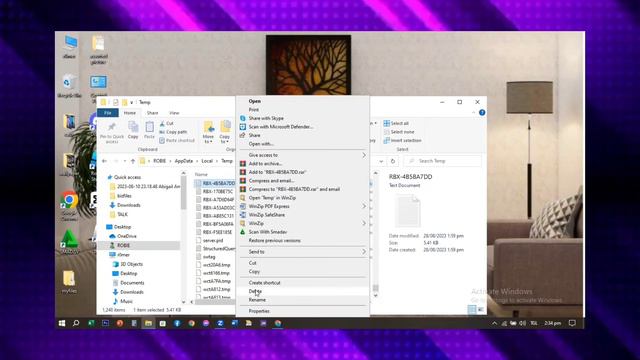Select Scan With Smadav entry
The image size is (640, 360).
pos(268,232)
